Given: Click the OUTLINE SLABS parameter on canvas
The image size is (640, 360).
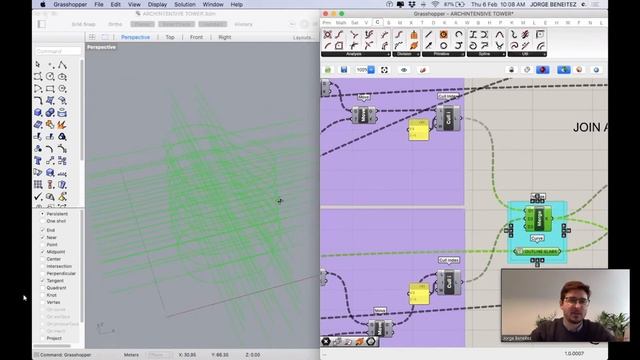Looking at the screenshot, I should pos(537,251).
